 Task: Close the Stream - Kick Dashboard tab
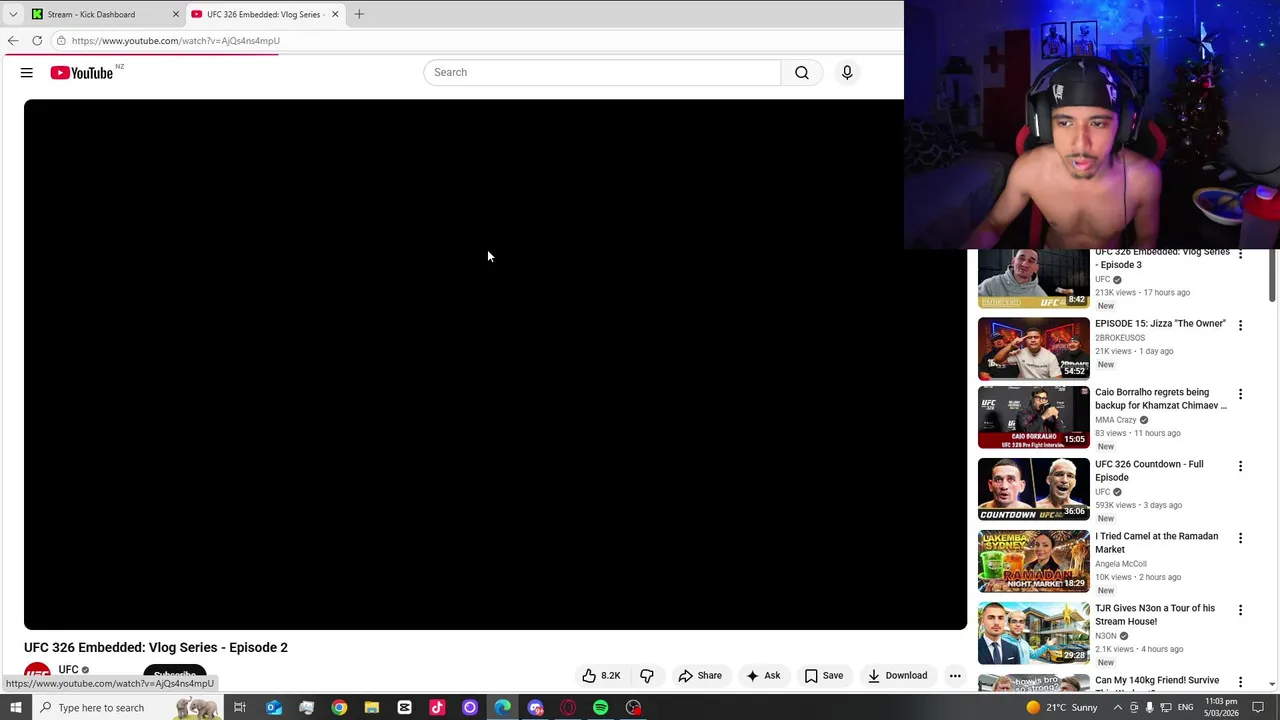176,14
